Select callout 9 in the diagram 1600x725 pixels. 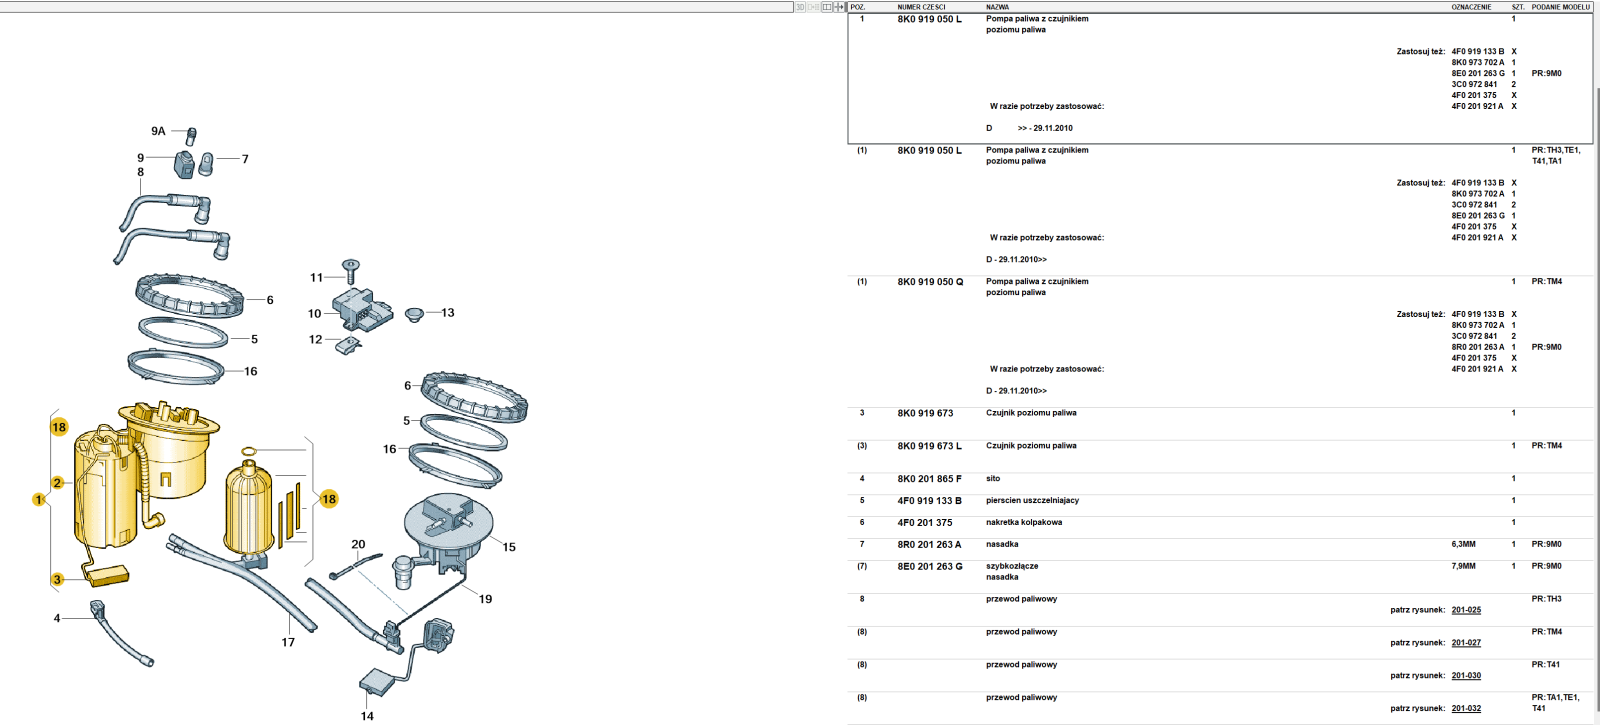pyautogui.click(x=140, y=158)
